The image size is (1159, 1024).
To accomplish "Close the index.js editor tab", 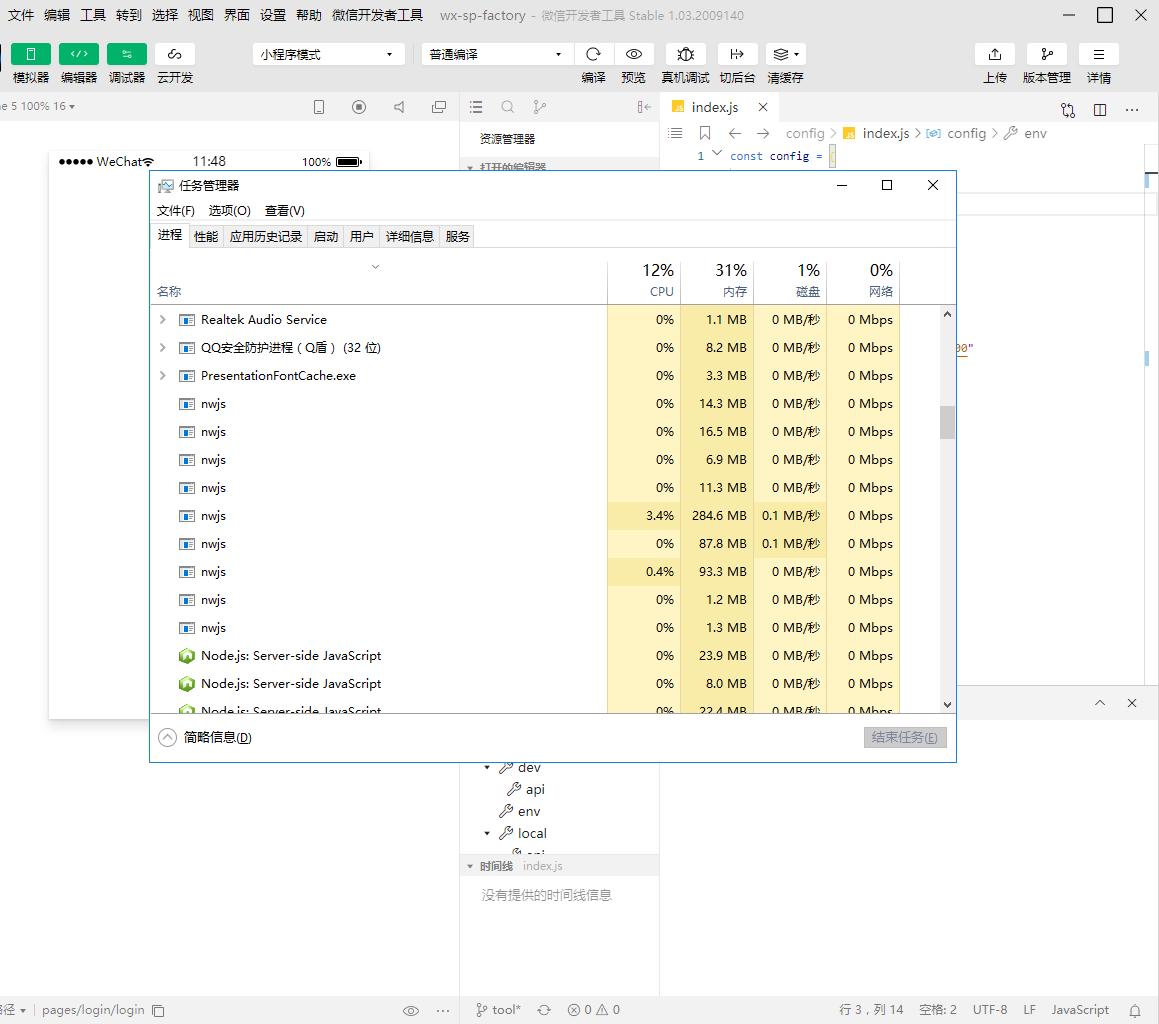I will 763,107.
